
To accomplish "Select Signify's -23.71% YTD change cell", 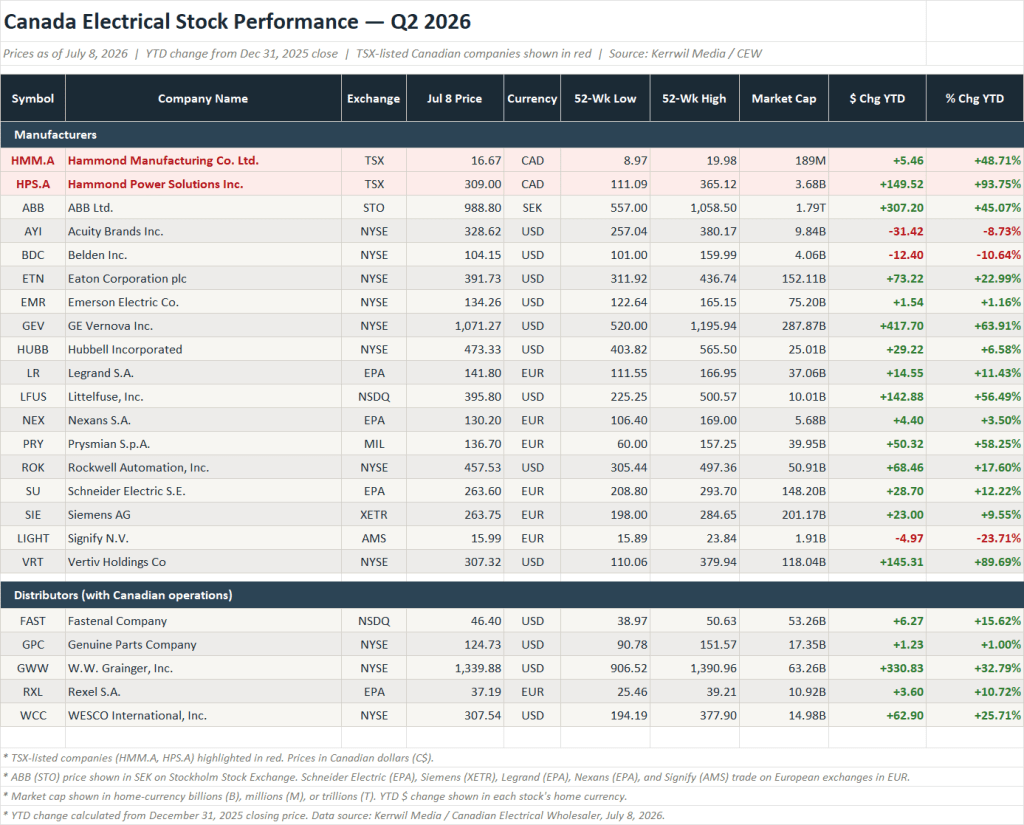I will 974,538.
